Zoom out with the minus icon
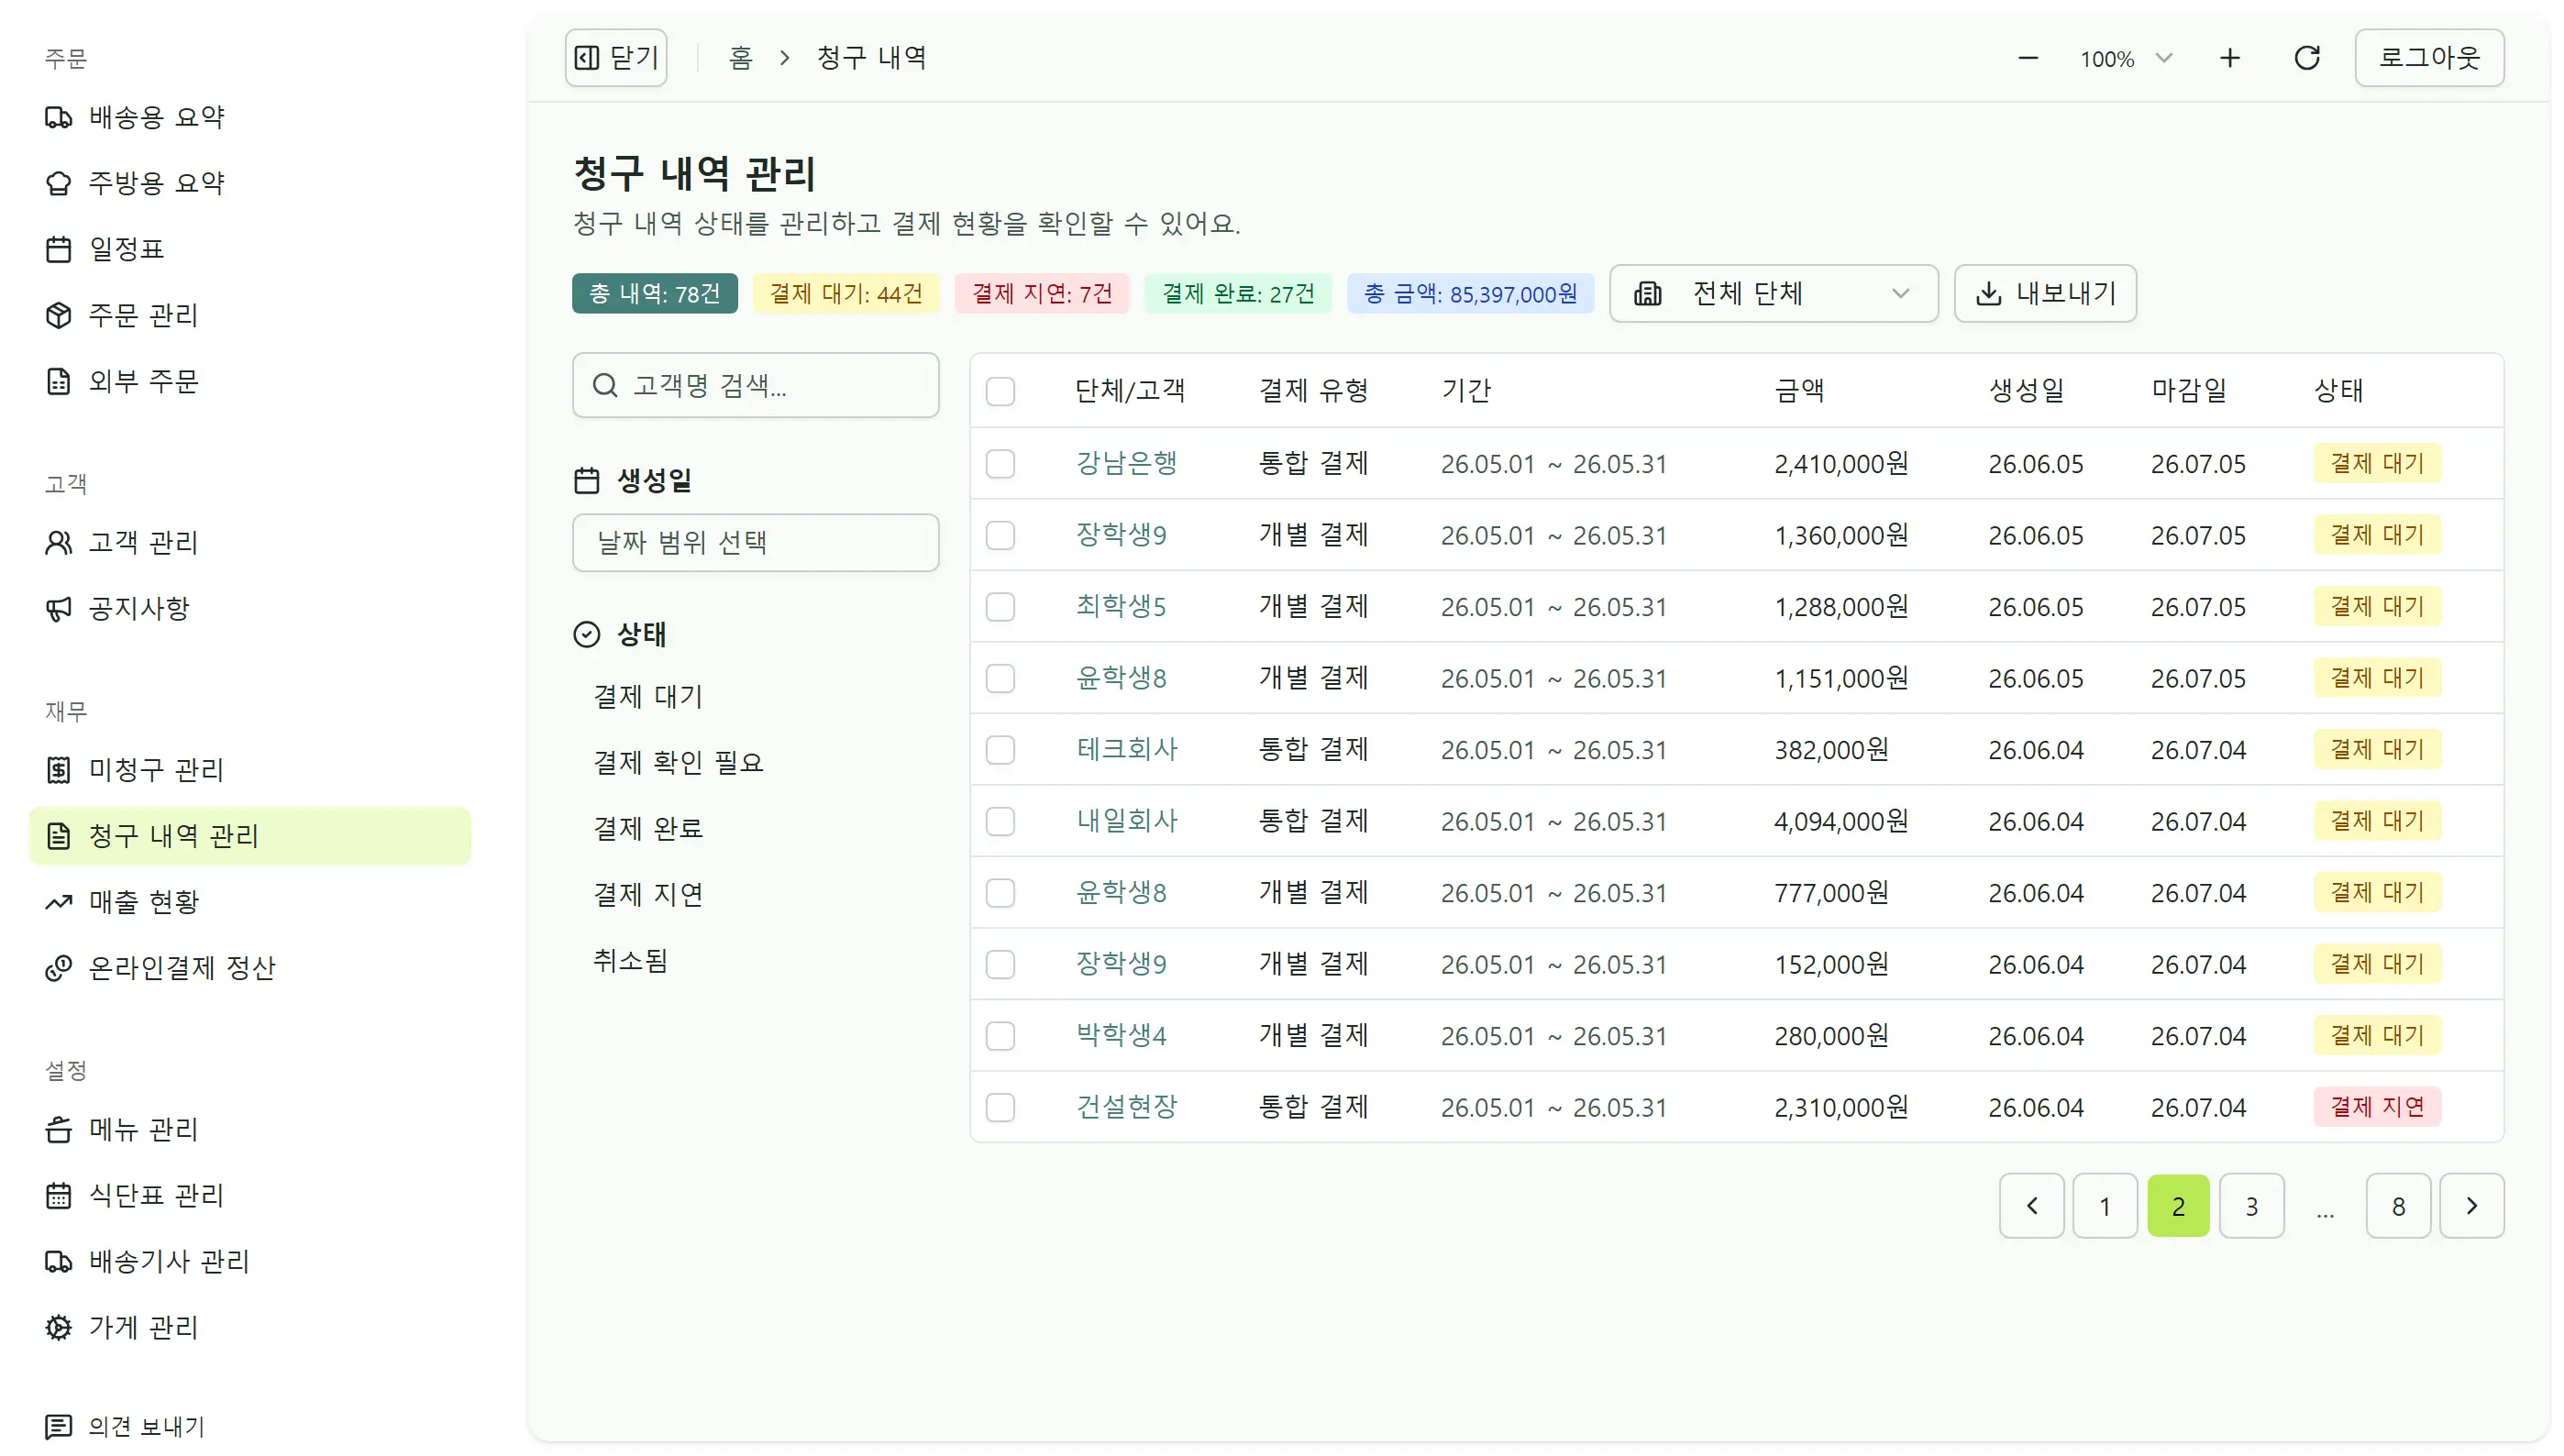The height and width of the screenshot is (1456, 2564). coord(2028,58)
